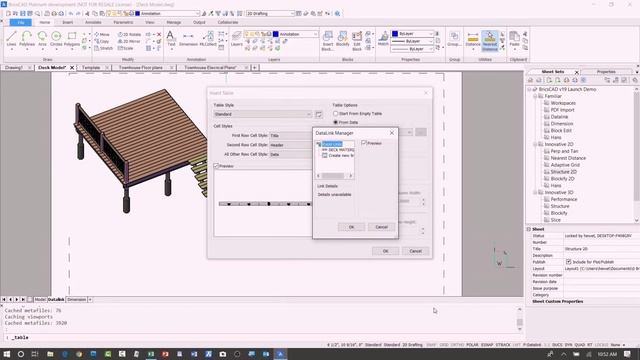Open the Properties panel tab

[606, 72]
